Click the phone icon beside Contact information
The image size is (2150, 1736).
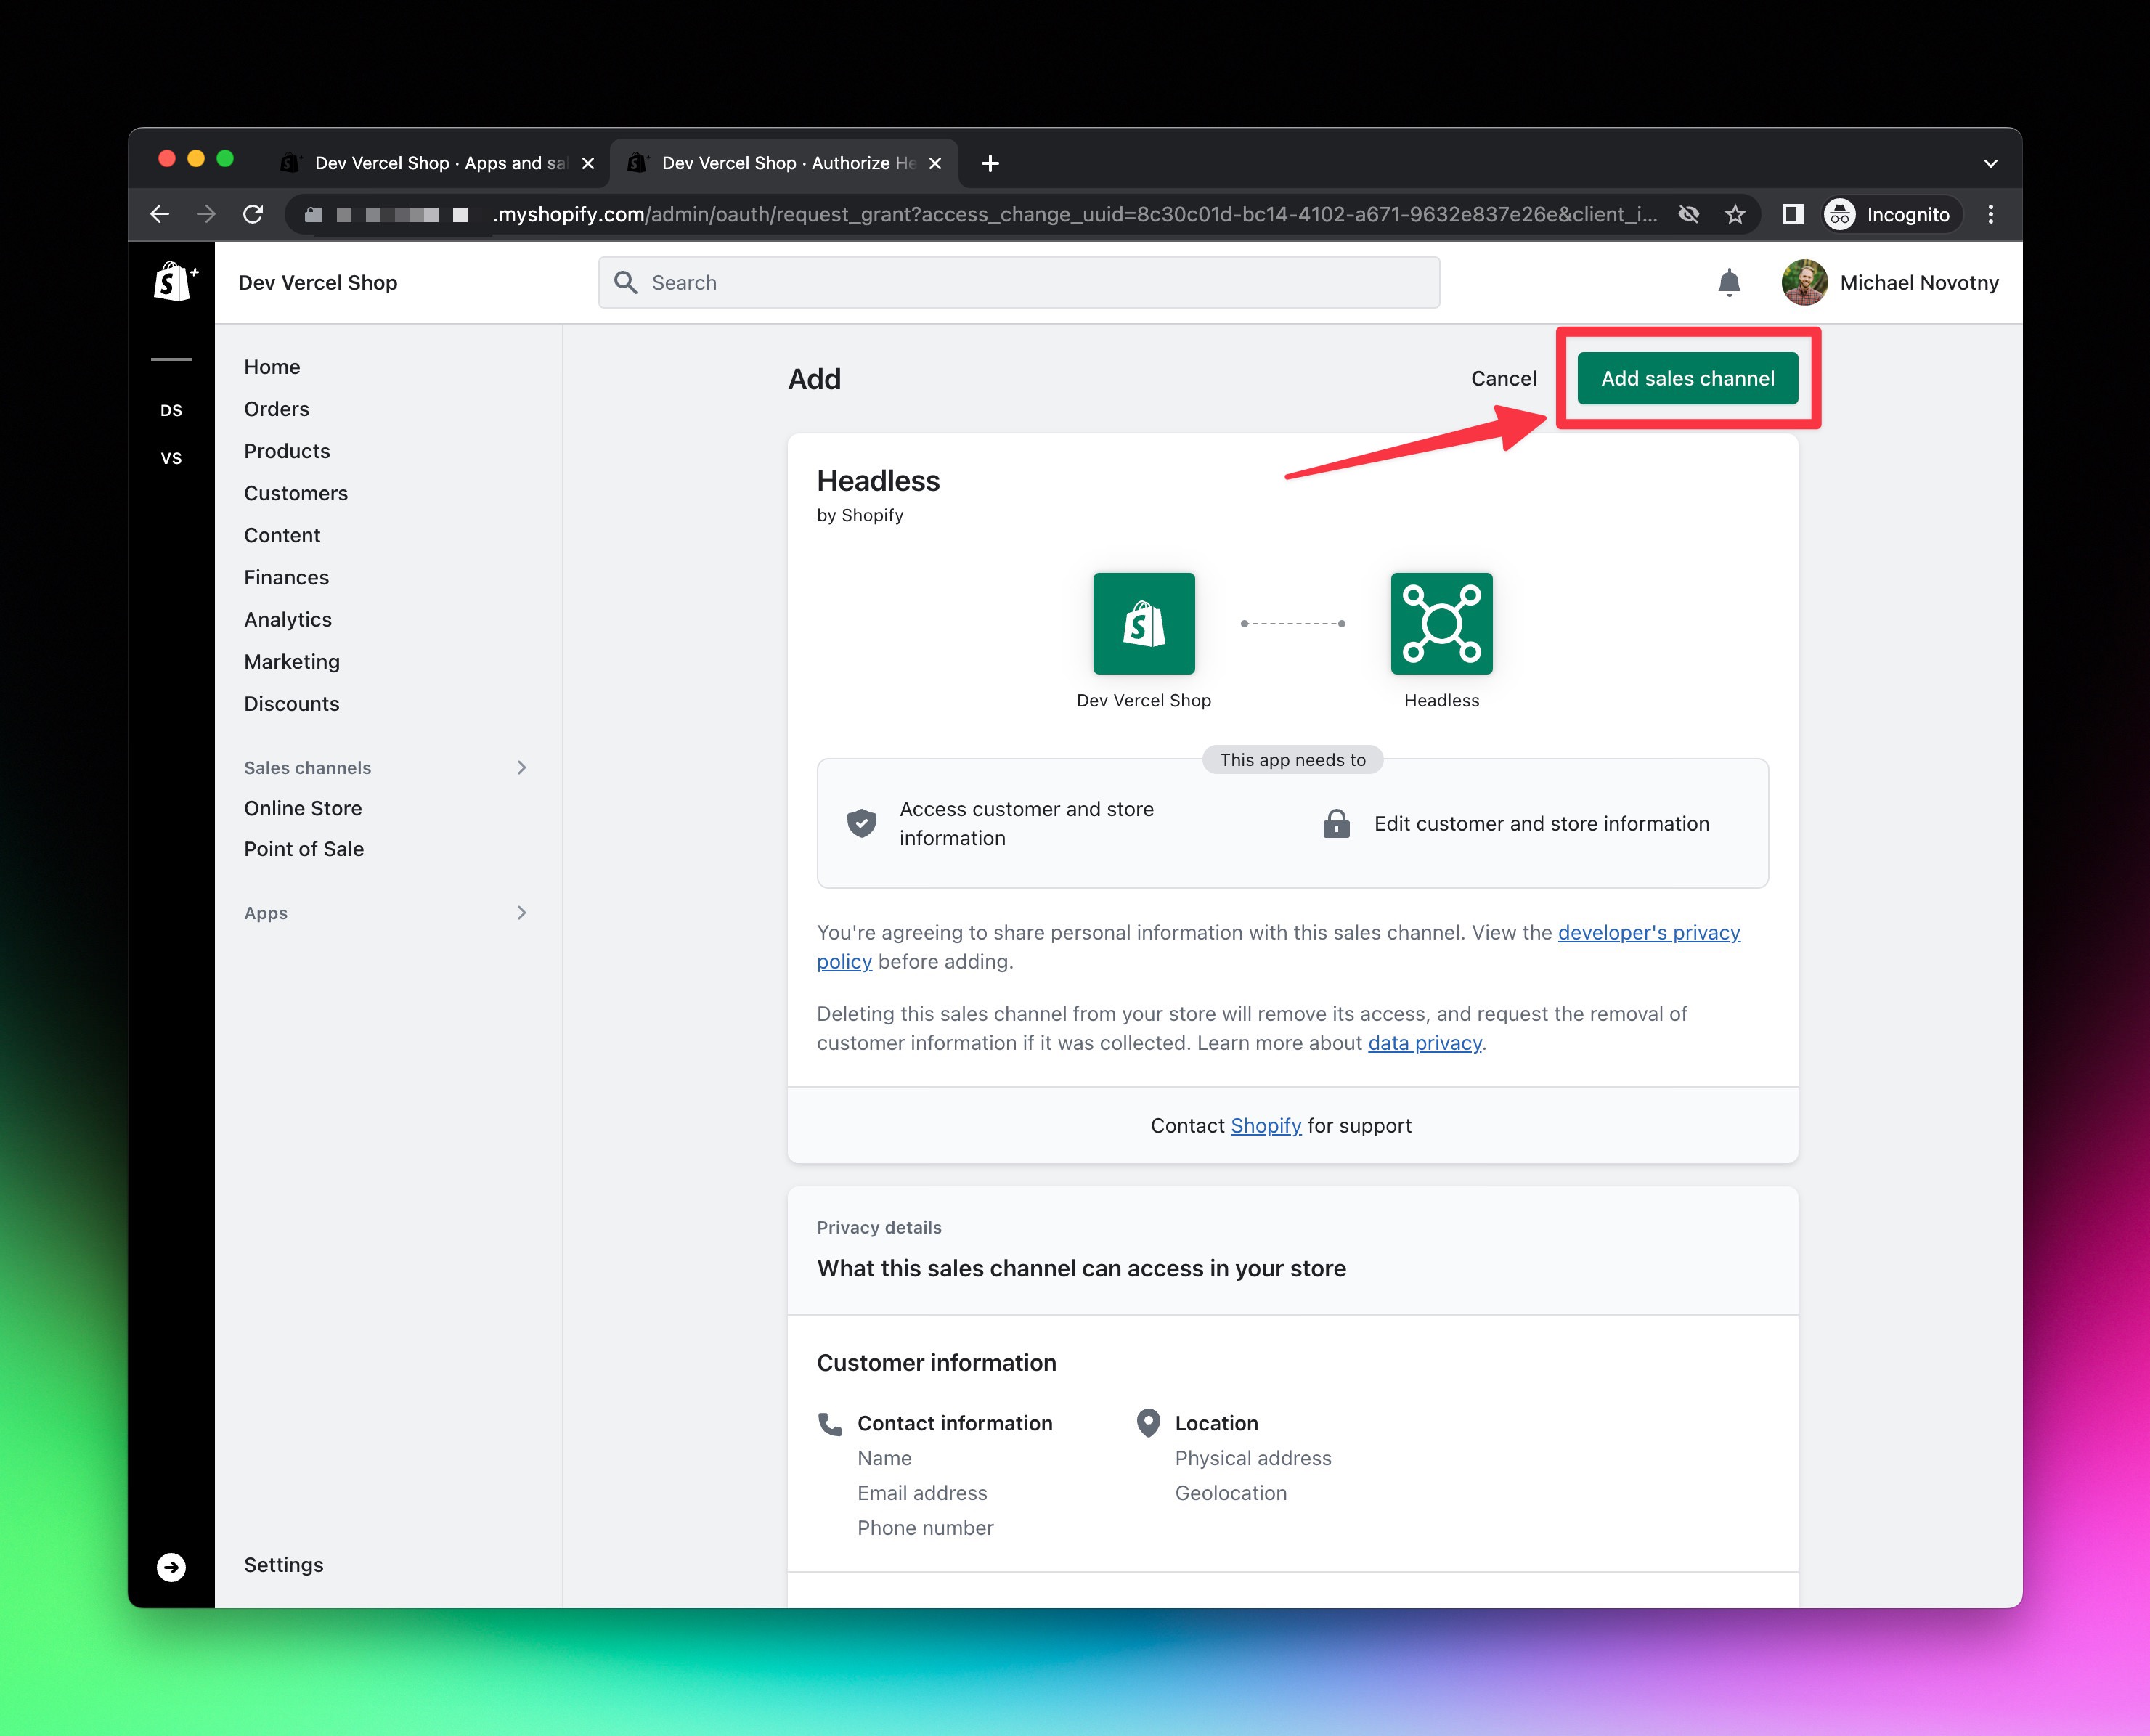tap(830, 1424)
